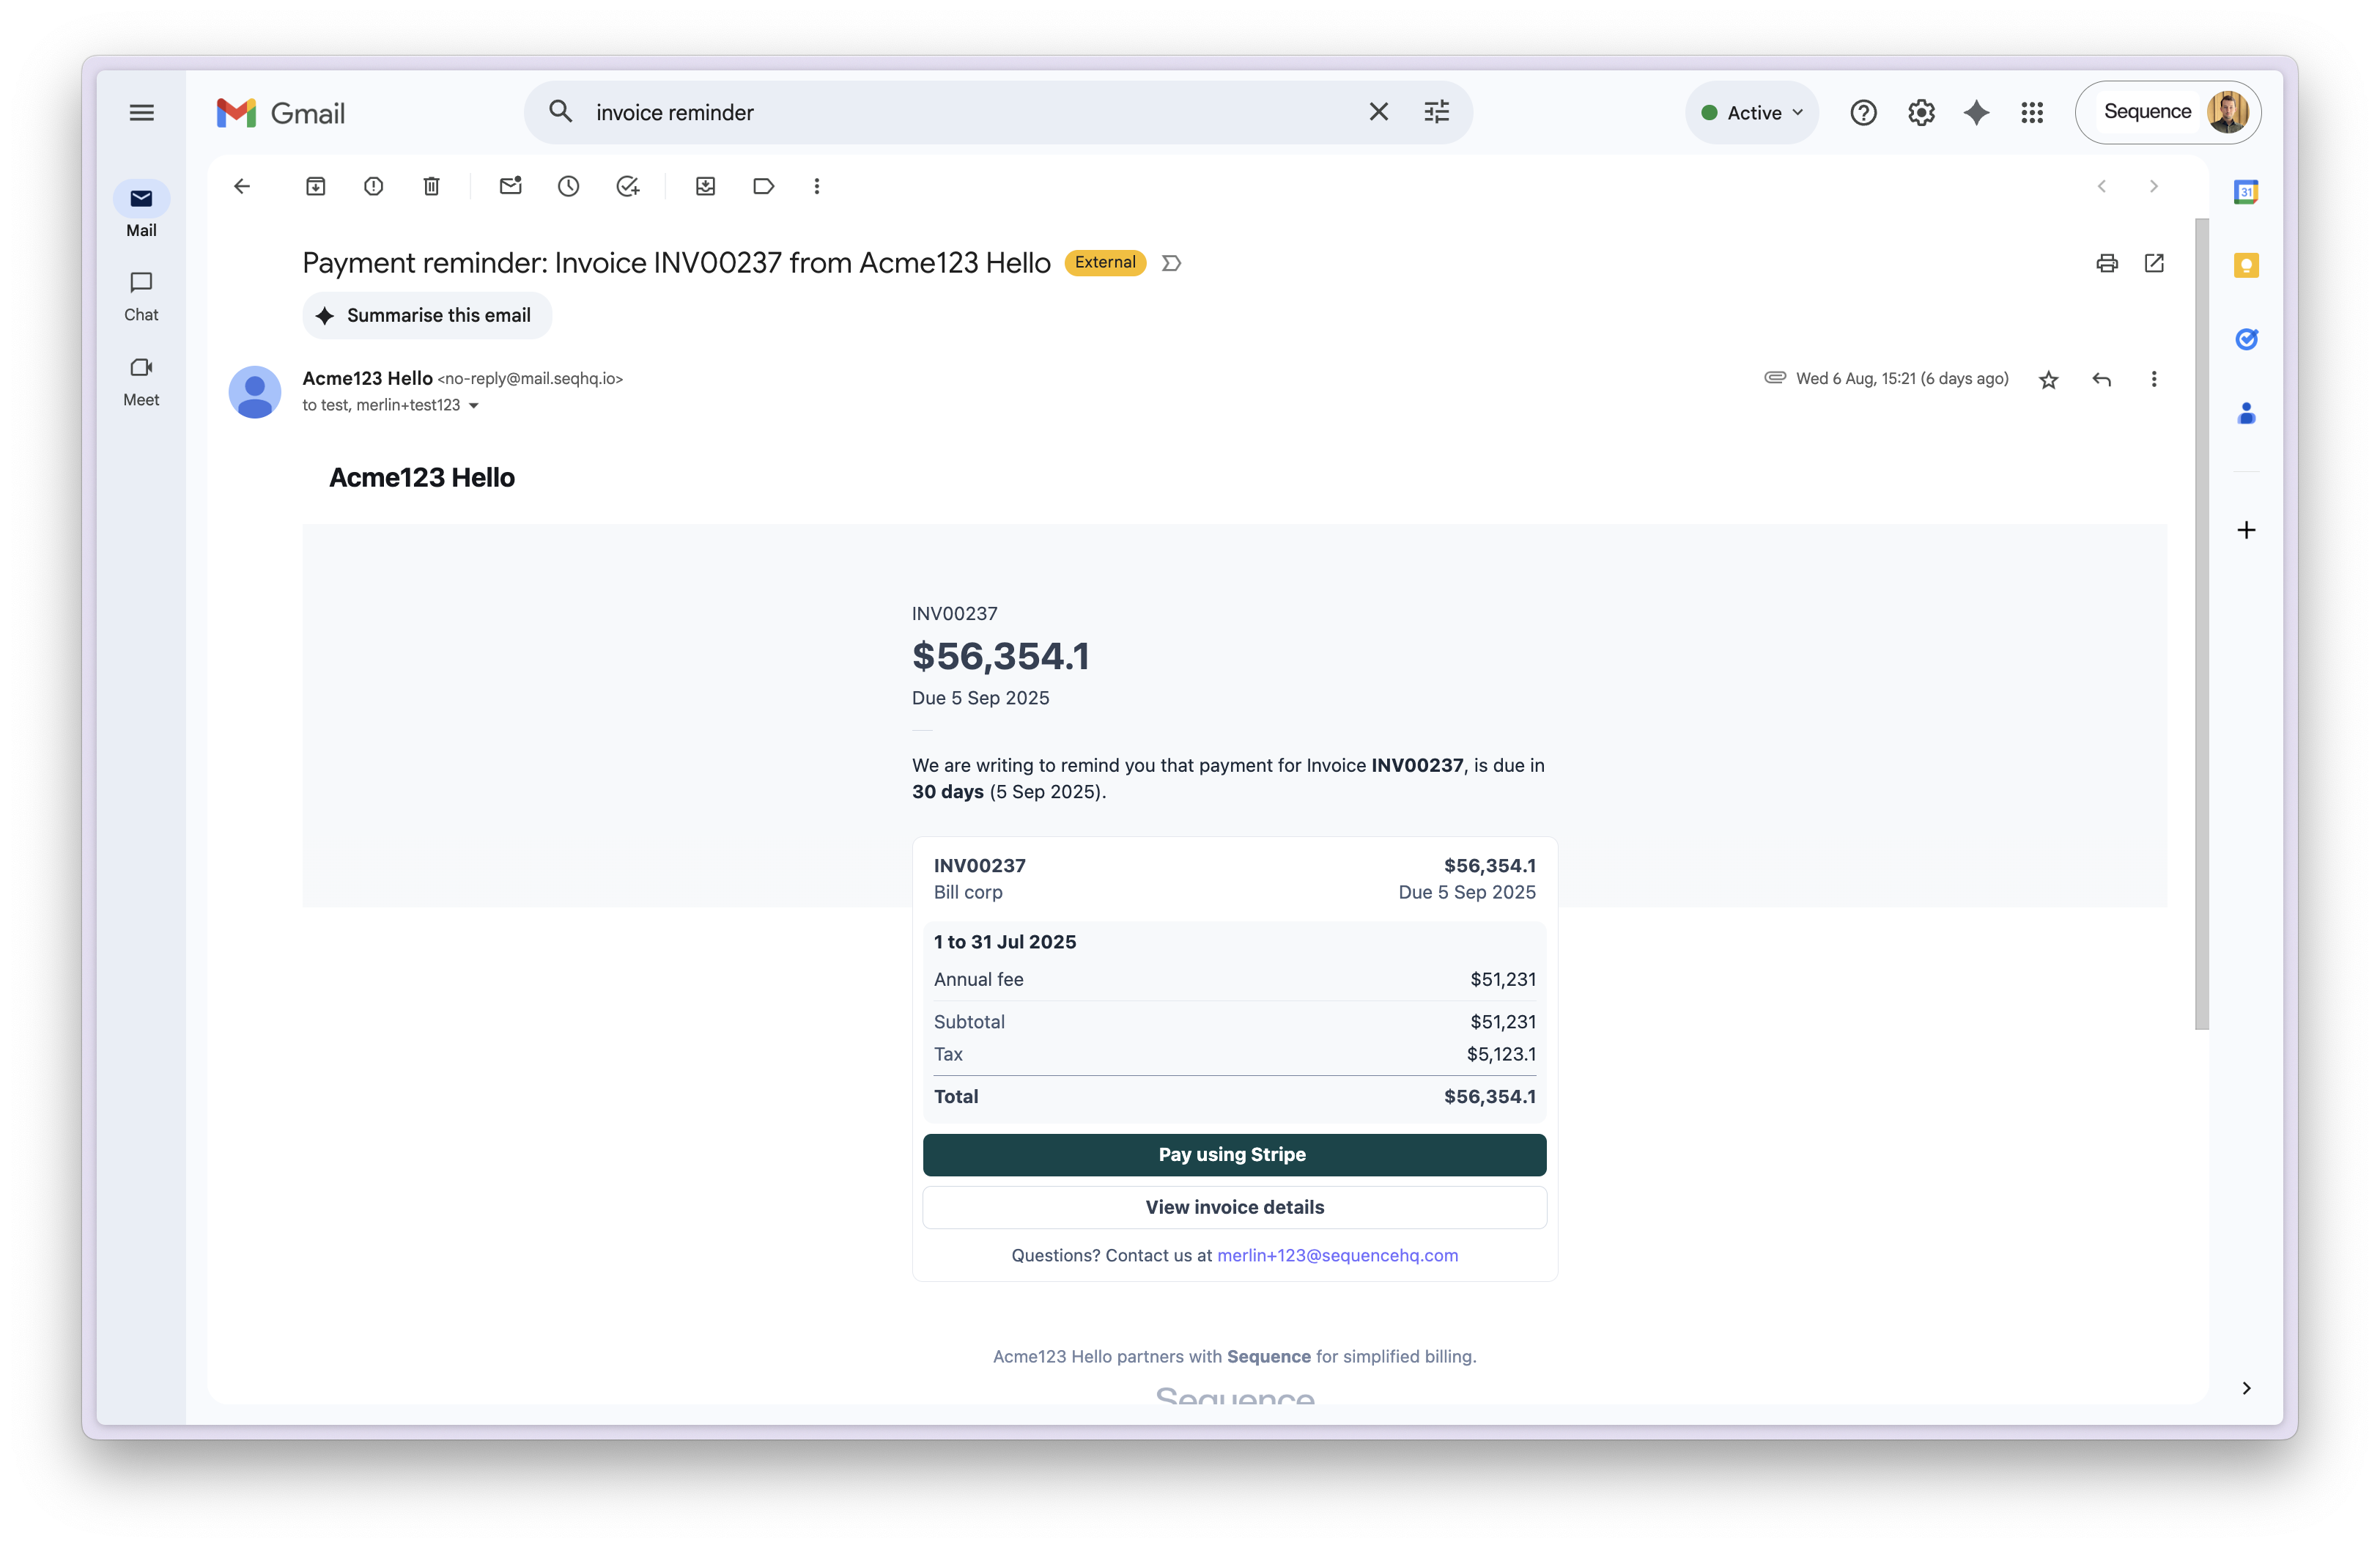Screen dimensions: 2380x1548
Task: Report the email as spam
Action: click(373, 186)
